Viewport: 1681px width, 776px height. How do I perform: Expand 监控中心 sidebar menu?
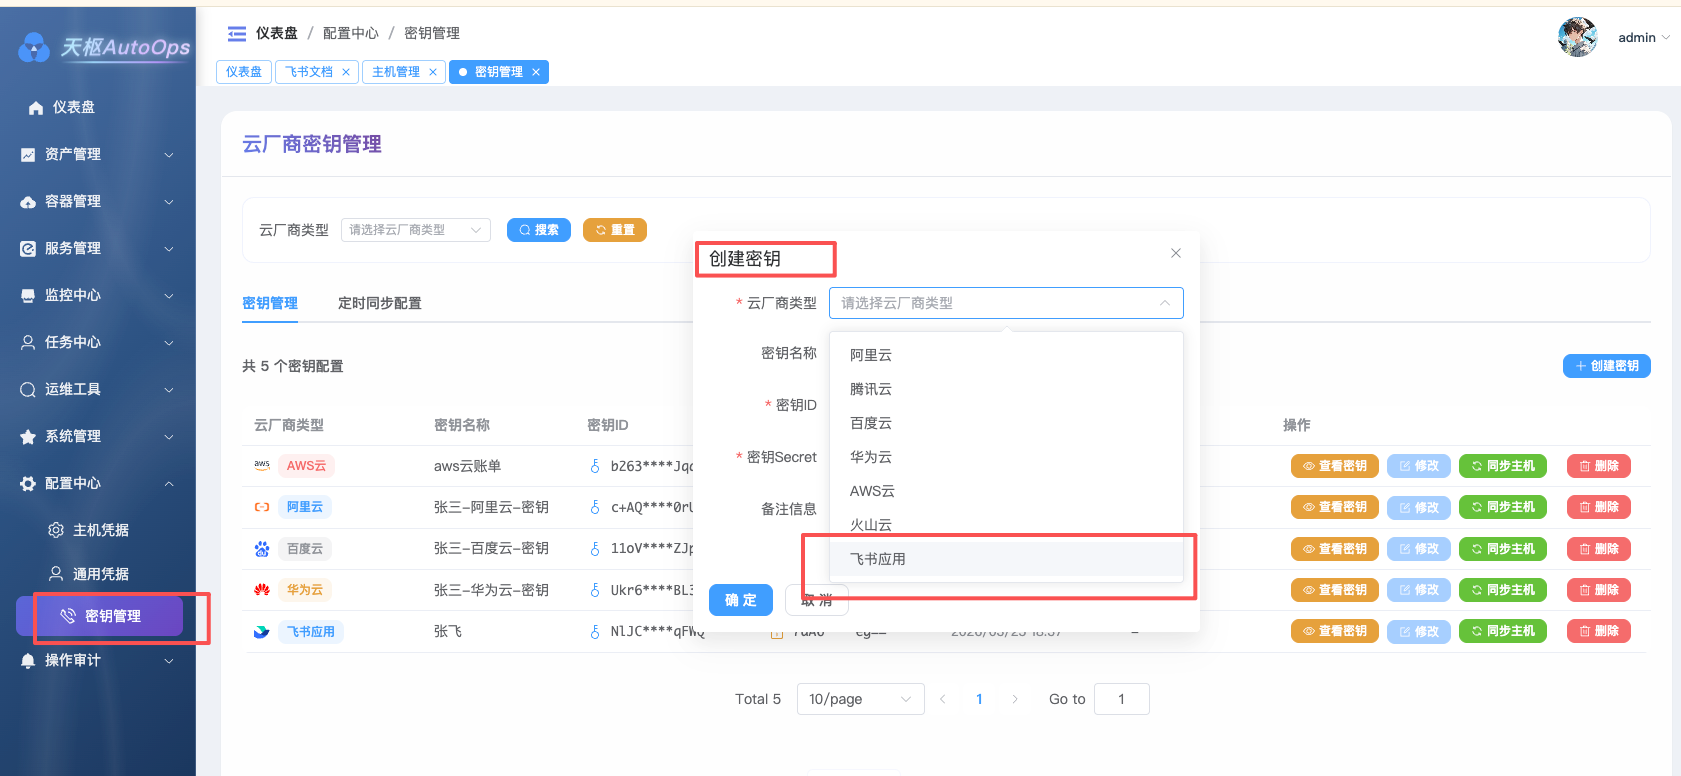coord(98,295)
